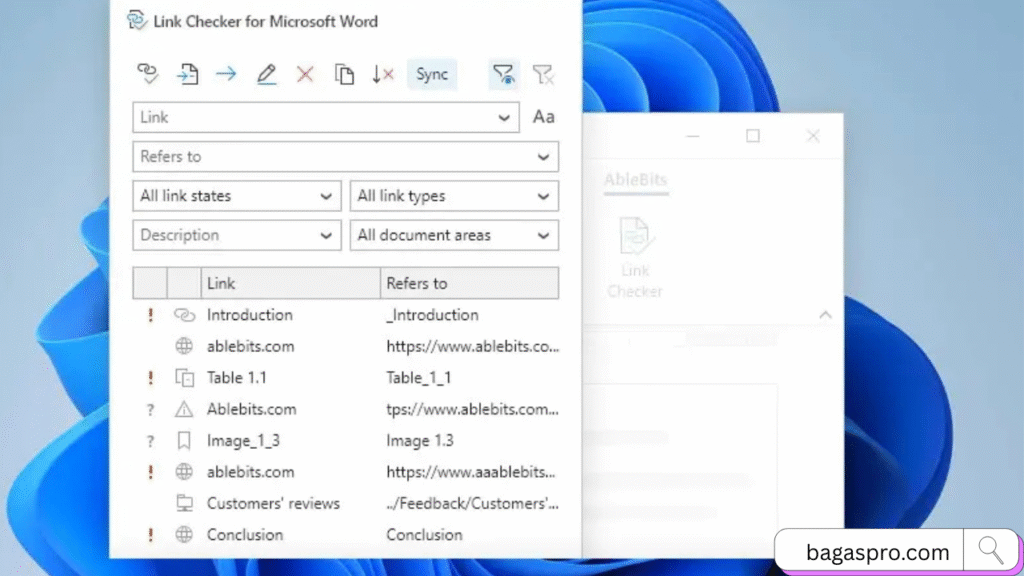Click the red delete X icon

[x=305, y=74]
